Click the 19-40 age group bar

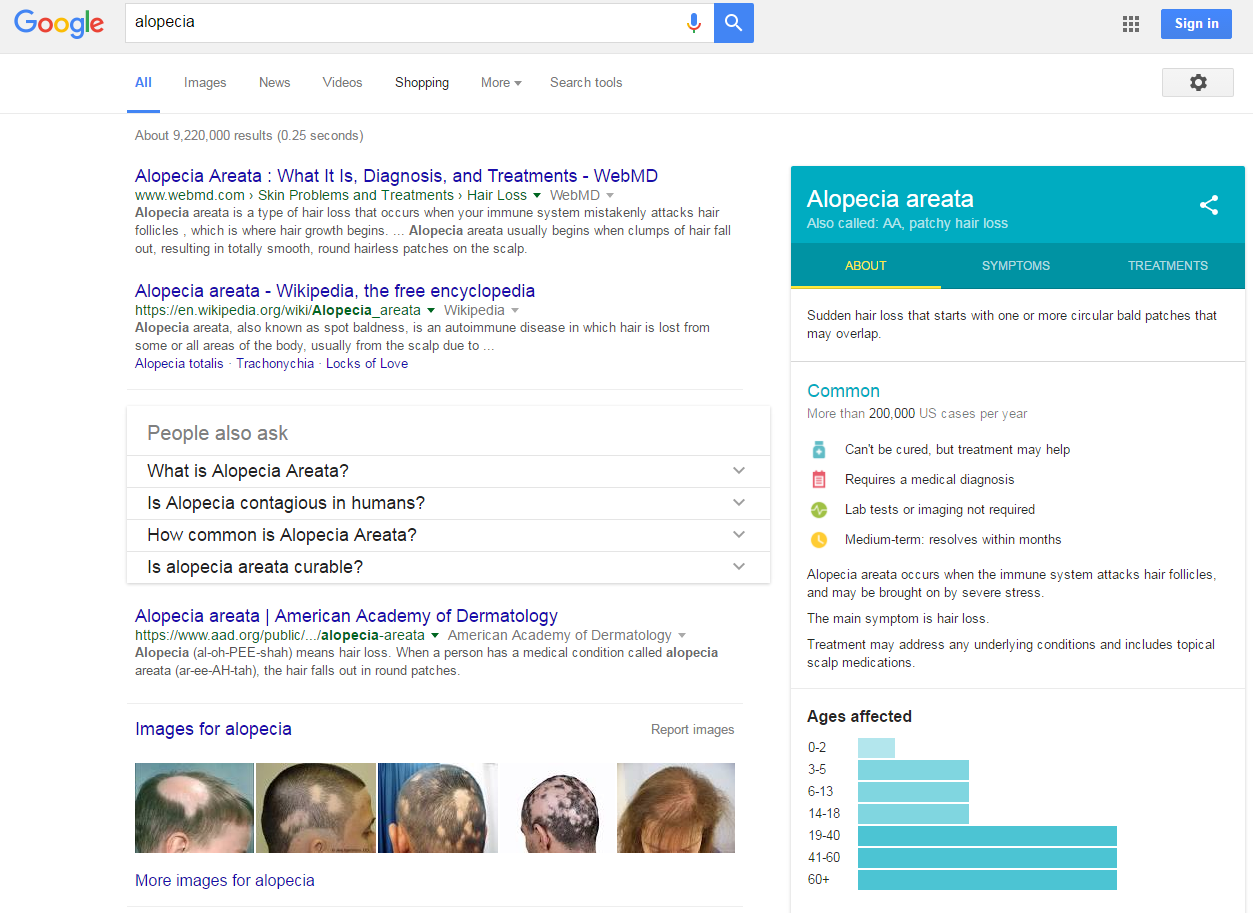pyautogui.click(x=987, y=836)
